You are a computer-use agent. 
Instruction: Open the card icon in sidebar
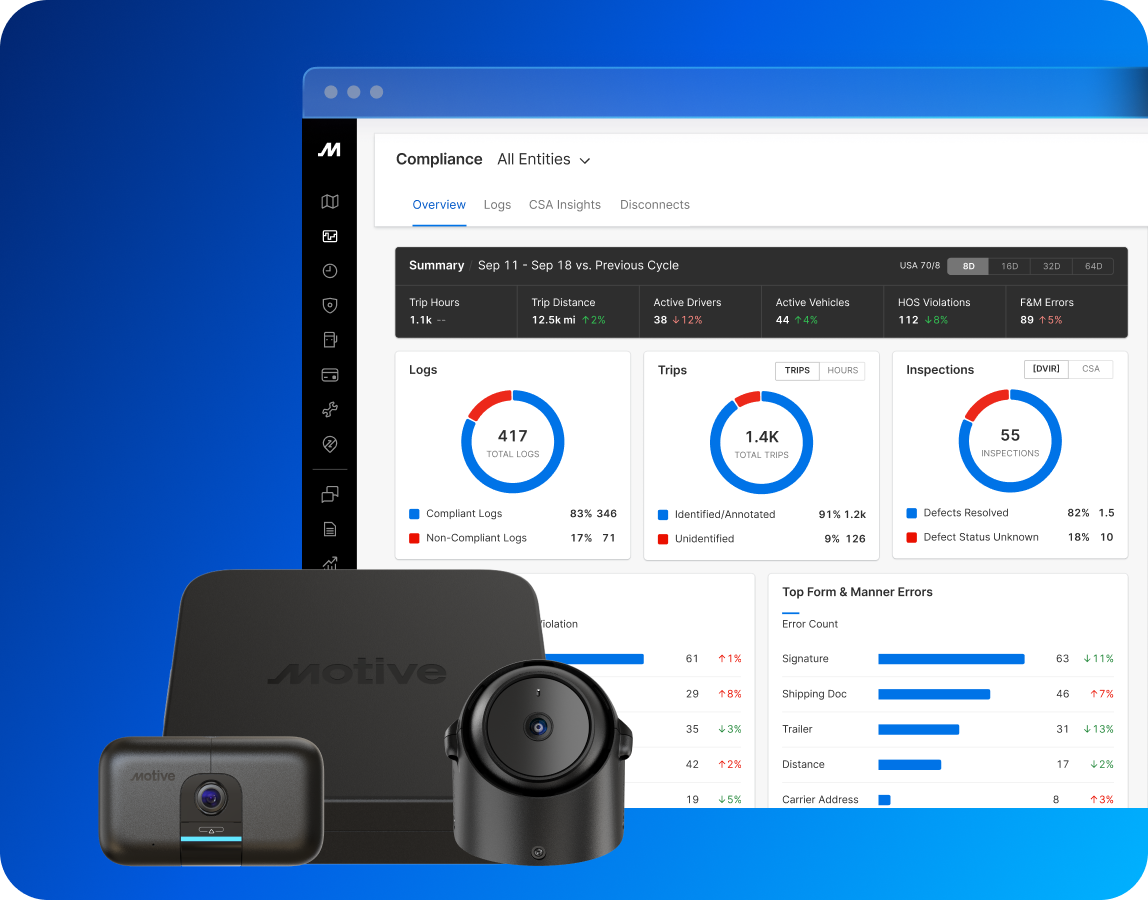[x=330, y=375]
